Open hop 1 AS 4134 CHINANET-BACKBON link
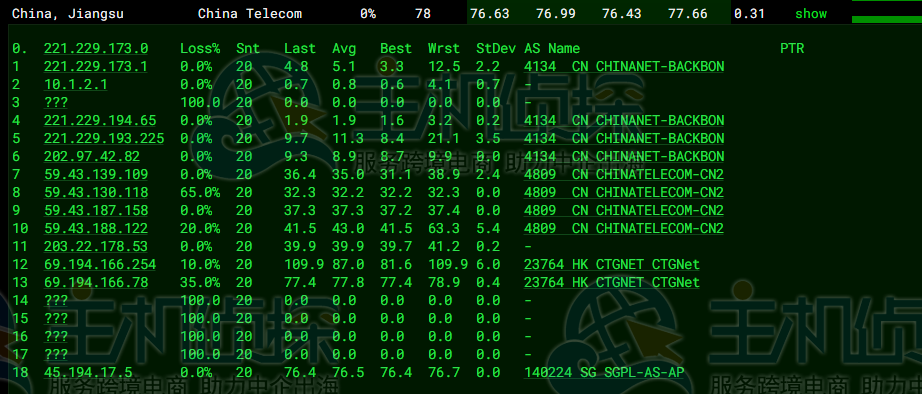Viewport: 922px width, 394px height. coord(624,66)
